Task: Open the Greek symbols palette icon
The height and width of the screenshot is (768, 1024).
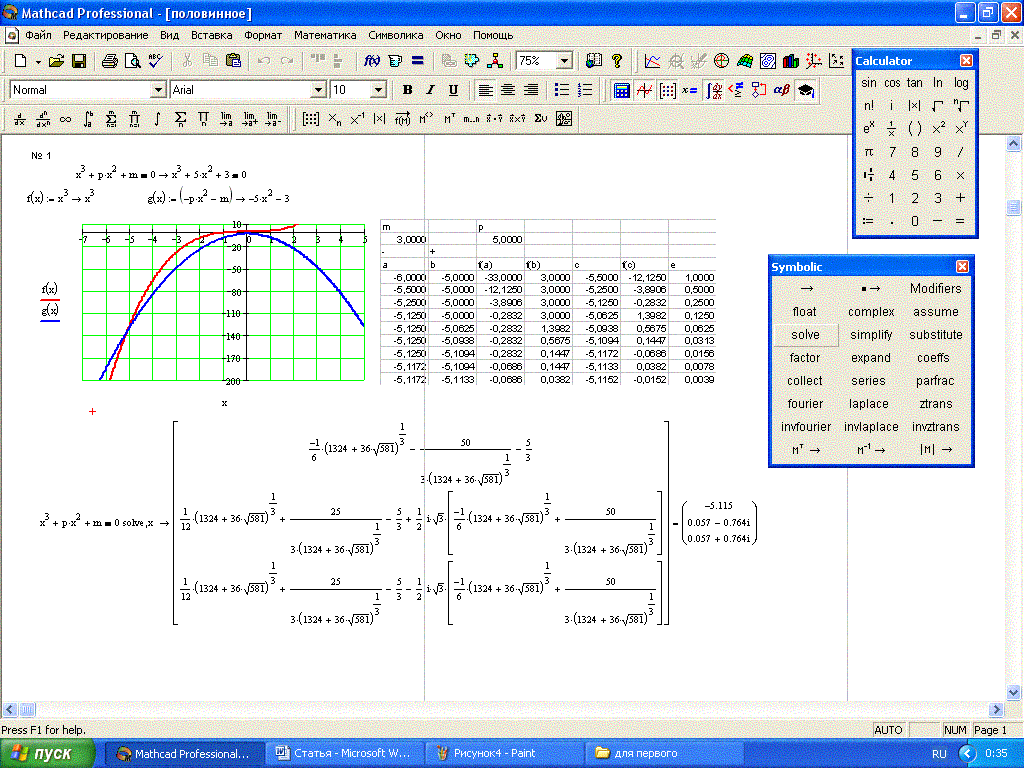Action: click(782, 90)
